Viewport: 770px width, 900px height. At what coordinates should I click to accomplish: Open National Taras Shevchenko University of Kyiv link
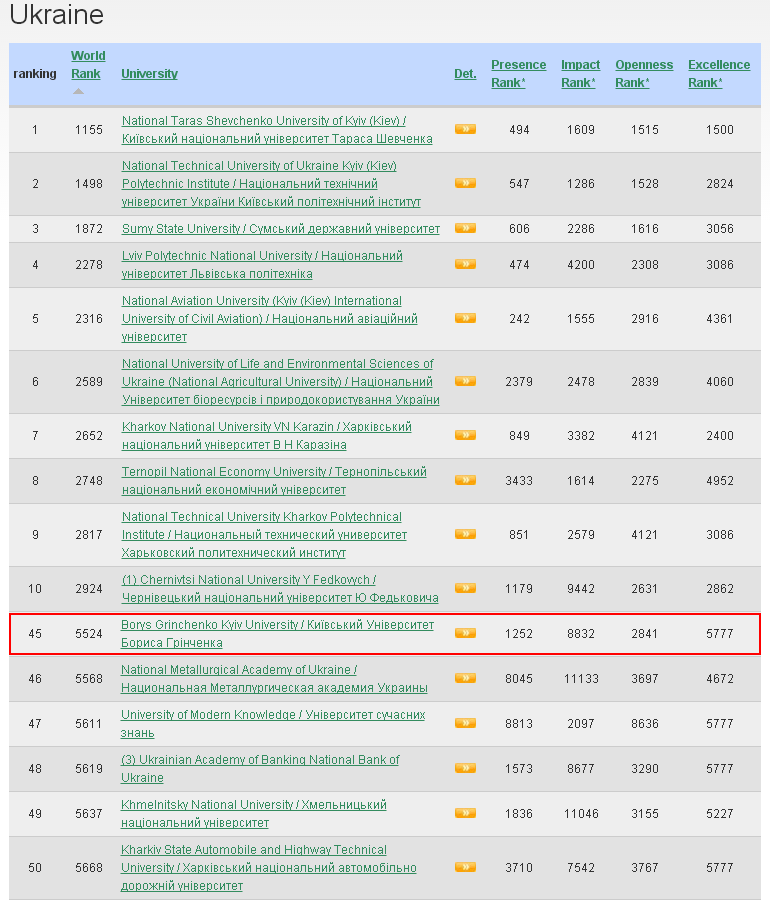(x=277, y=130)
